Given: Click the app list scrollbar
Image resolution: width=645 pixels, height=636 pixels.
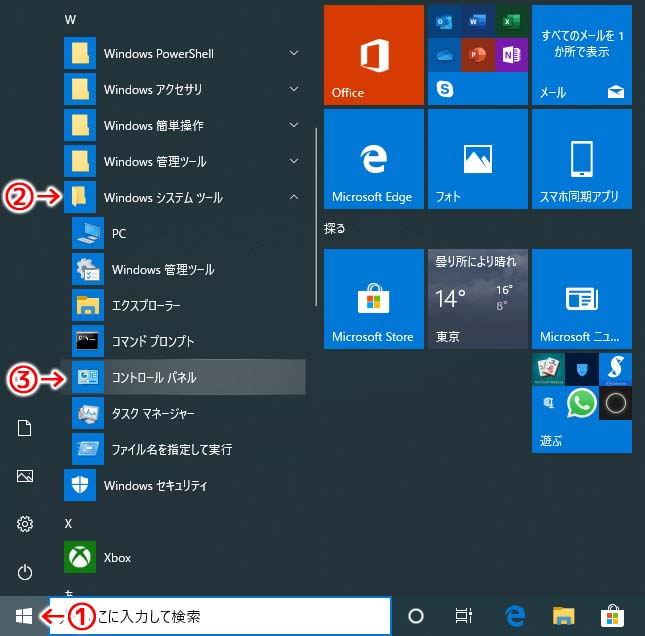Looking at the screenshot, I should (316, 217).
